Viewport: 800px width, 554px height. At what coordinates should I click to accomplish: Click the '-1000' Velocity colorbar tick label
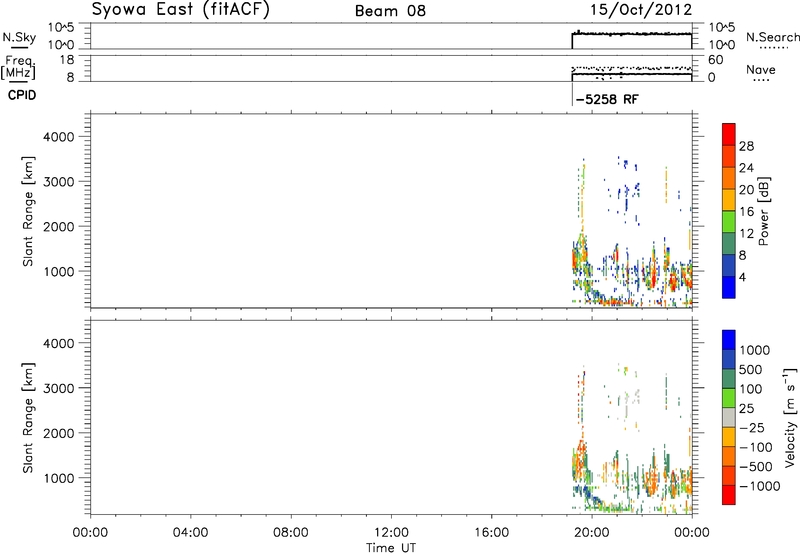pos(759,486)
